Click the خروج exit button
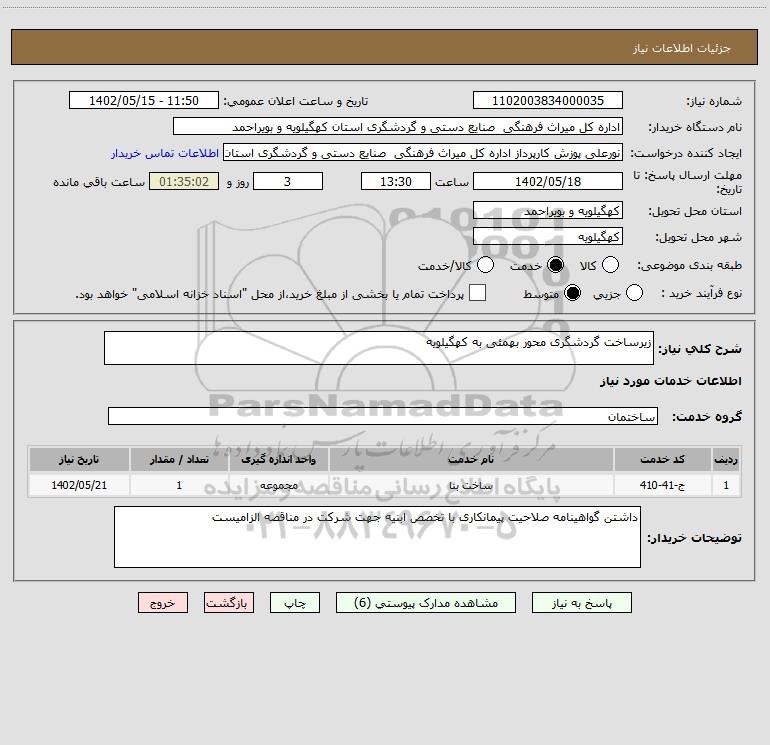Image resolution: width=770 pixels, height=745 pixels. tap(163, 603)
